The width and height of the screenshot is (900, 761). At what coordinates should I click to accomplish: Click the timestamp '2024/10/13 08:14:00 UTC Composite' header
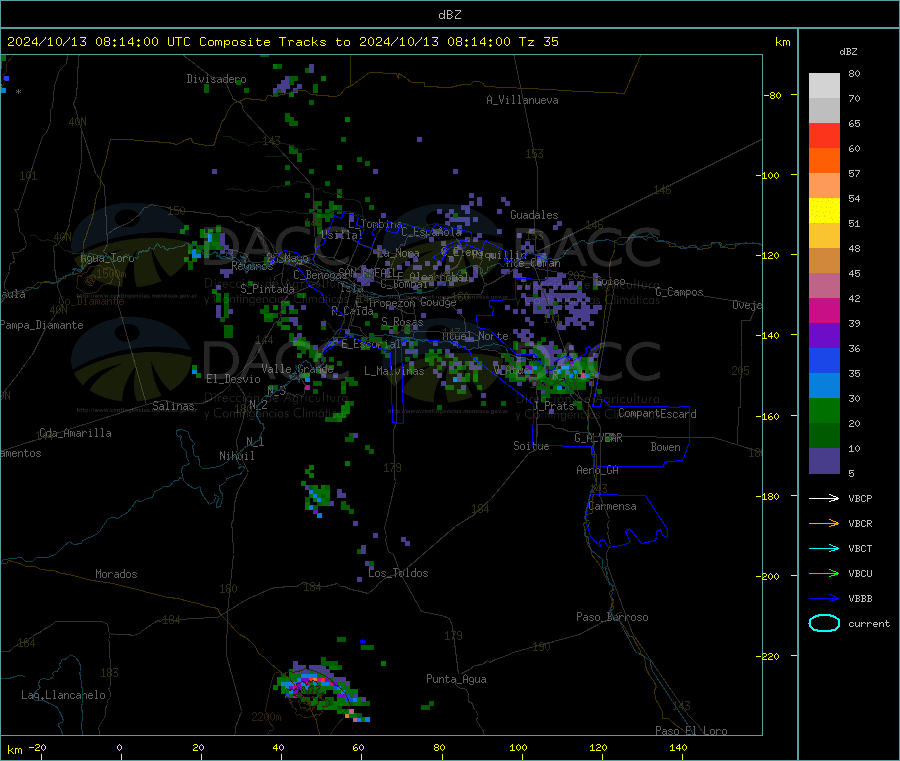click(138, 42)
